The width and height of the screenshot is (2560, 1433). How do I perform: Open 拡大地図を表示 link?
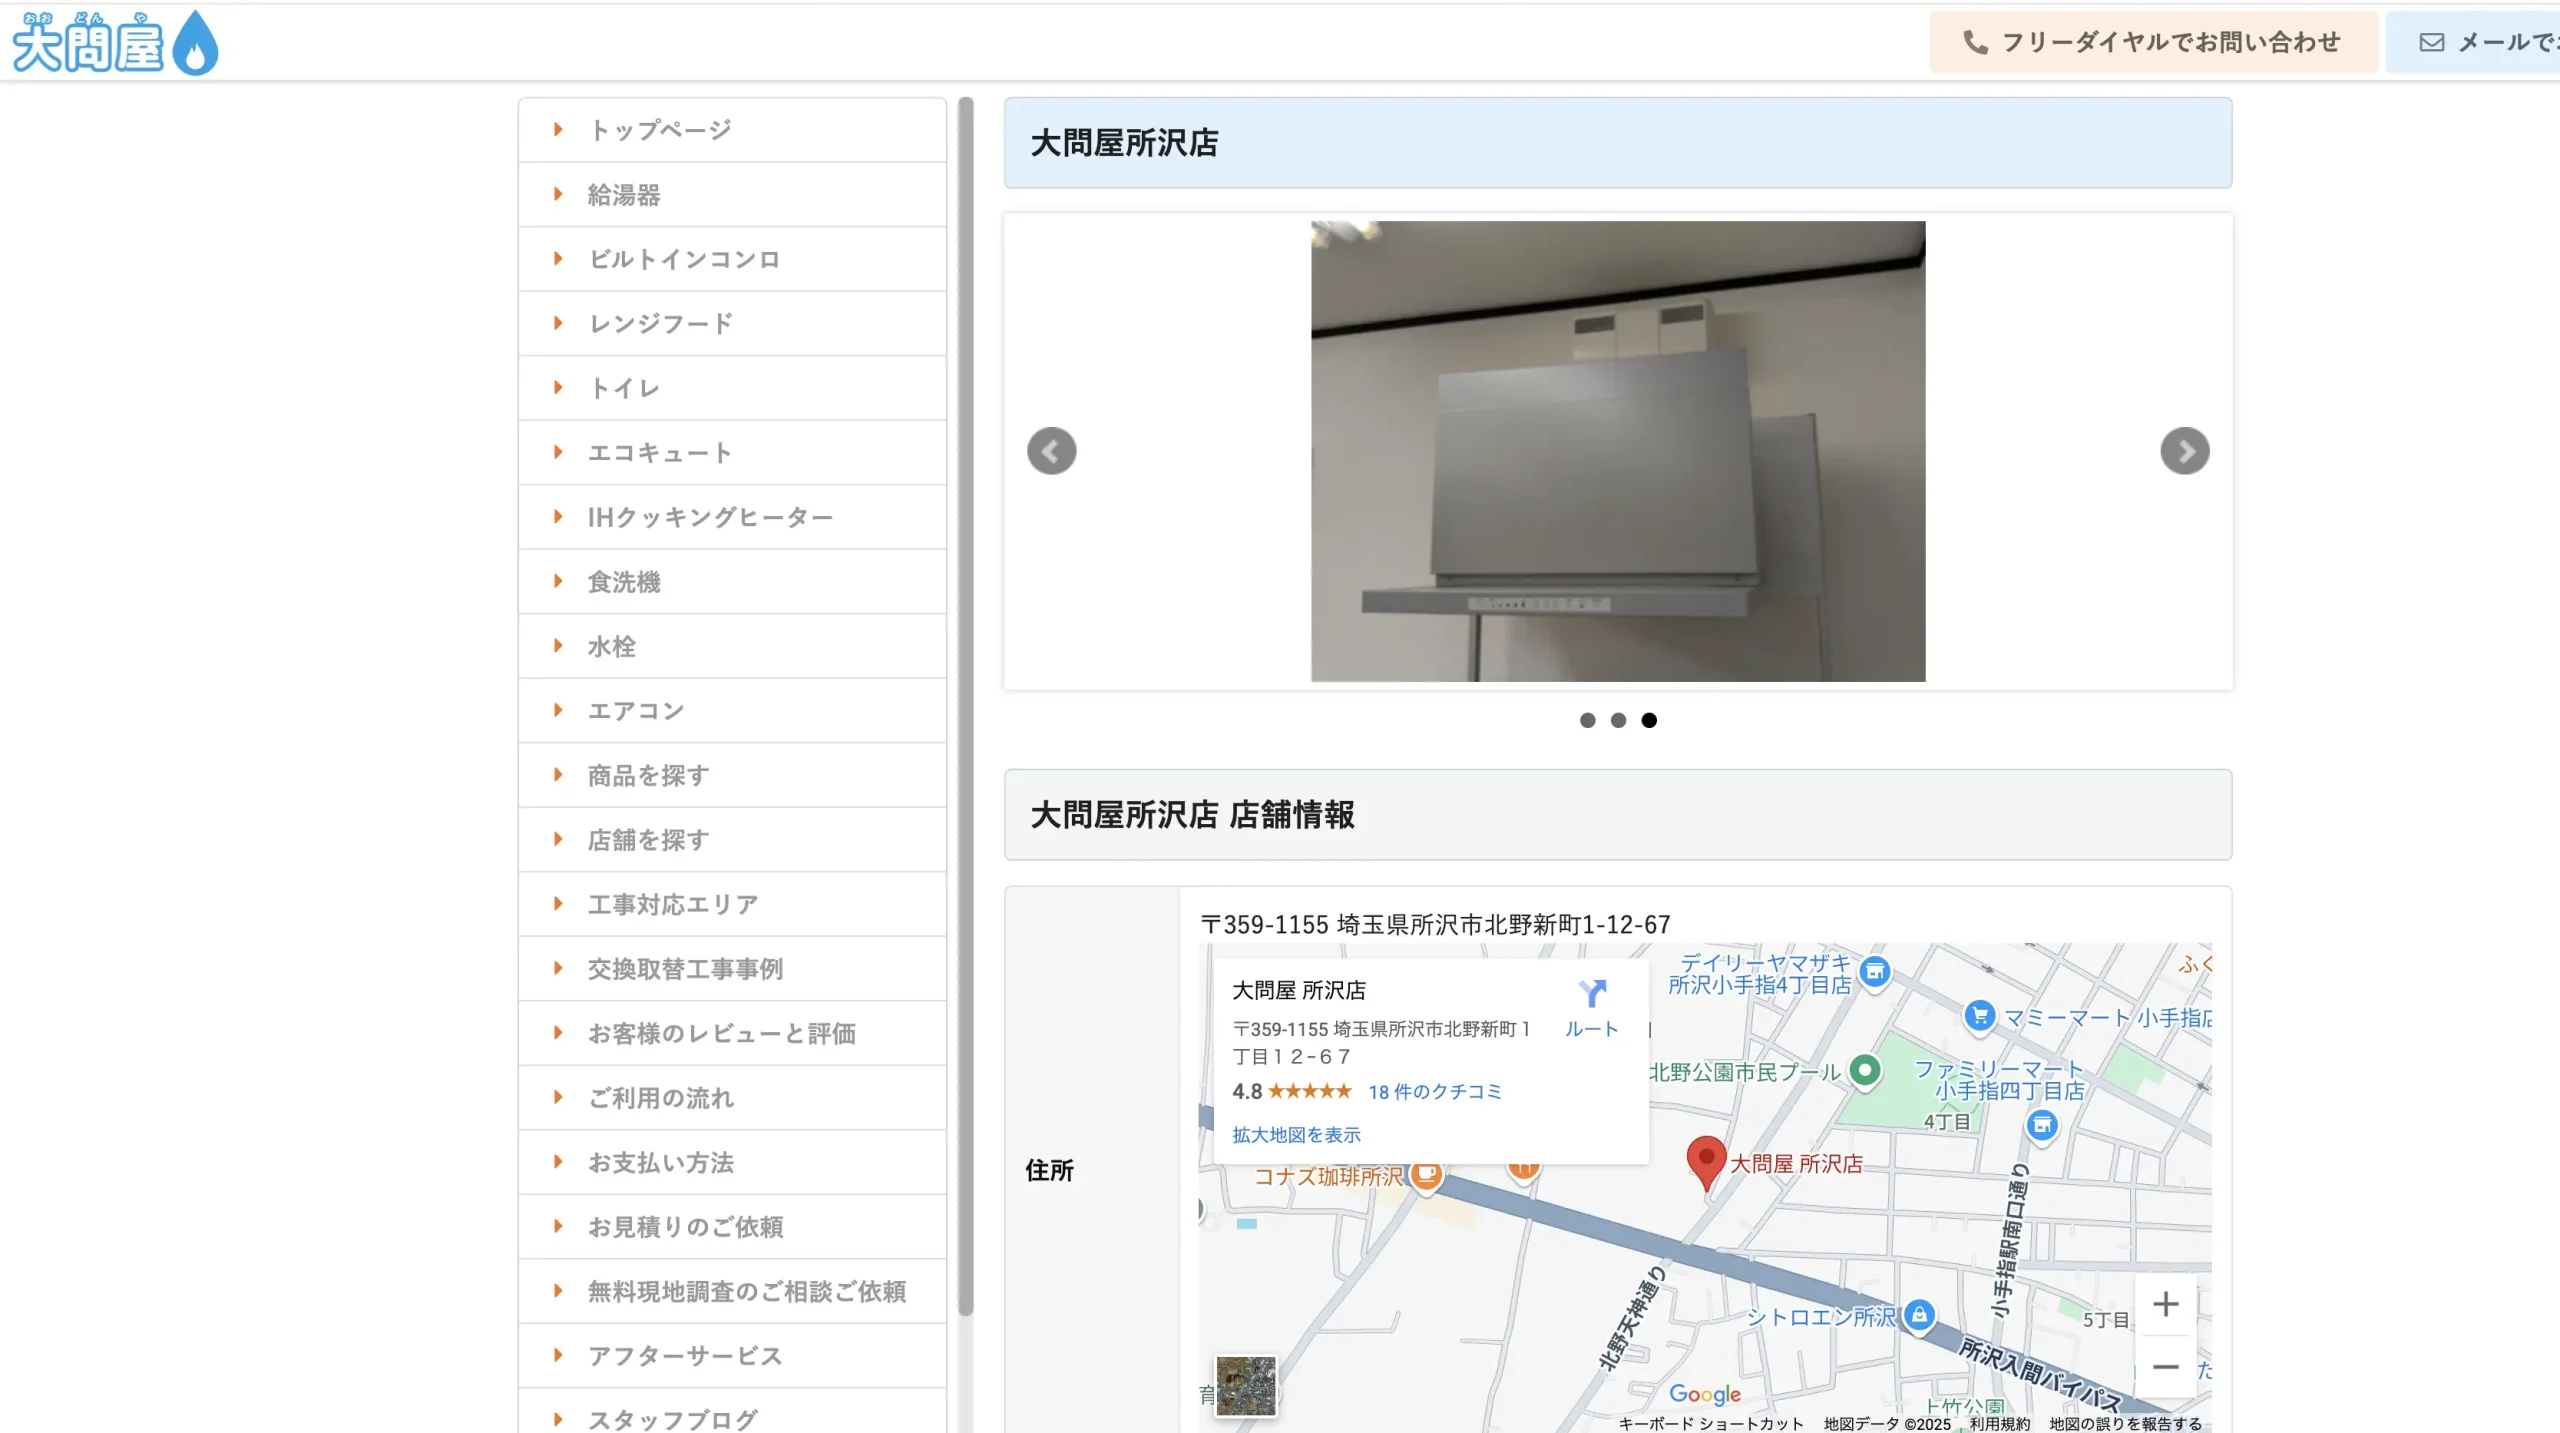click(1296, 1135)
